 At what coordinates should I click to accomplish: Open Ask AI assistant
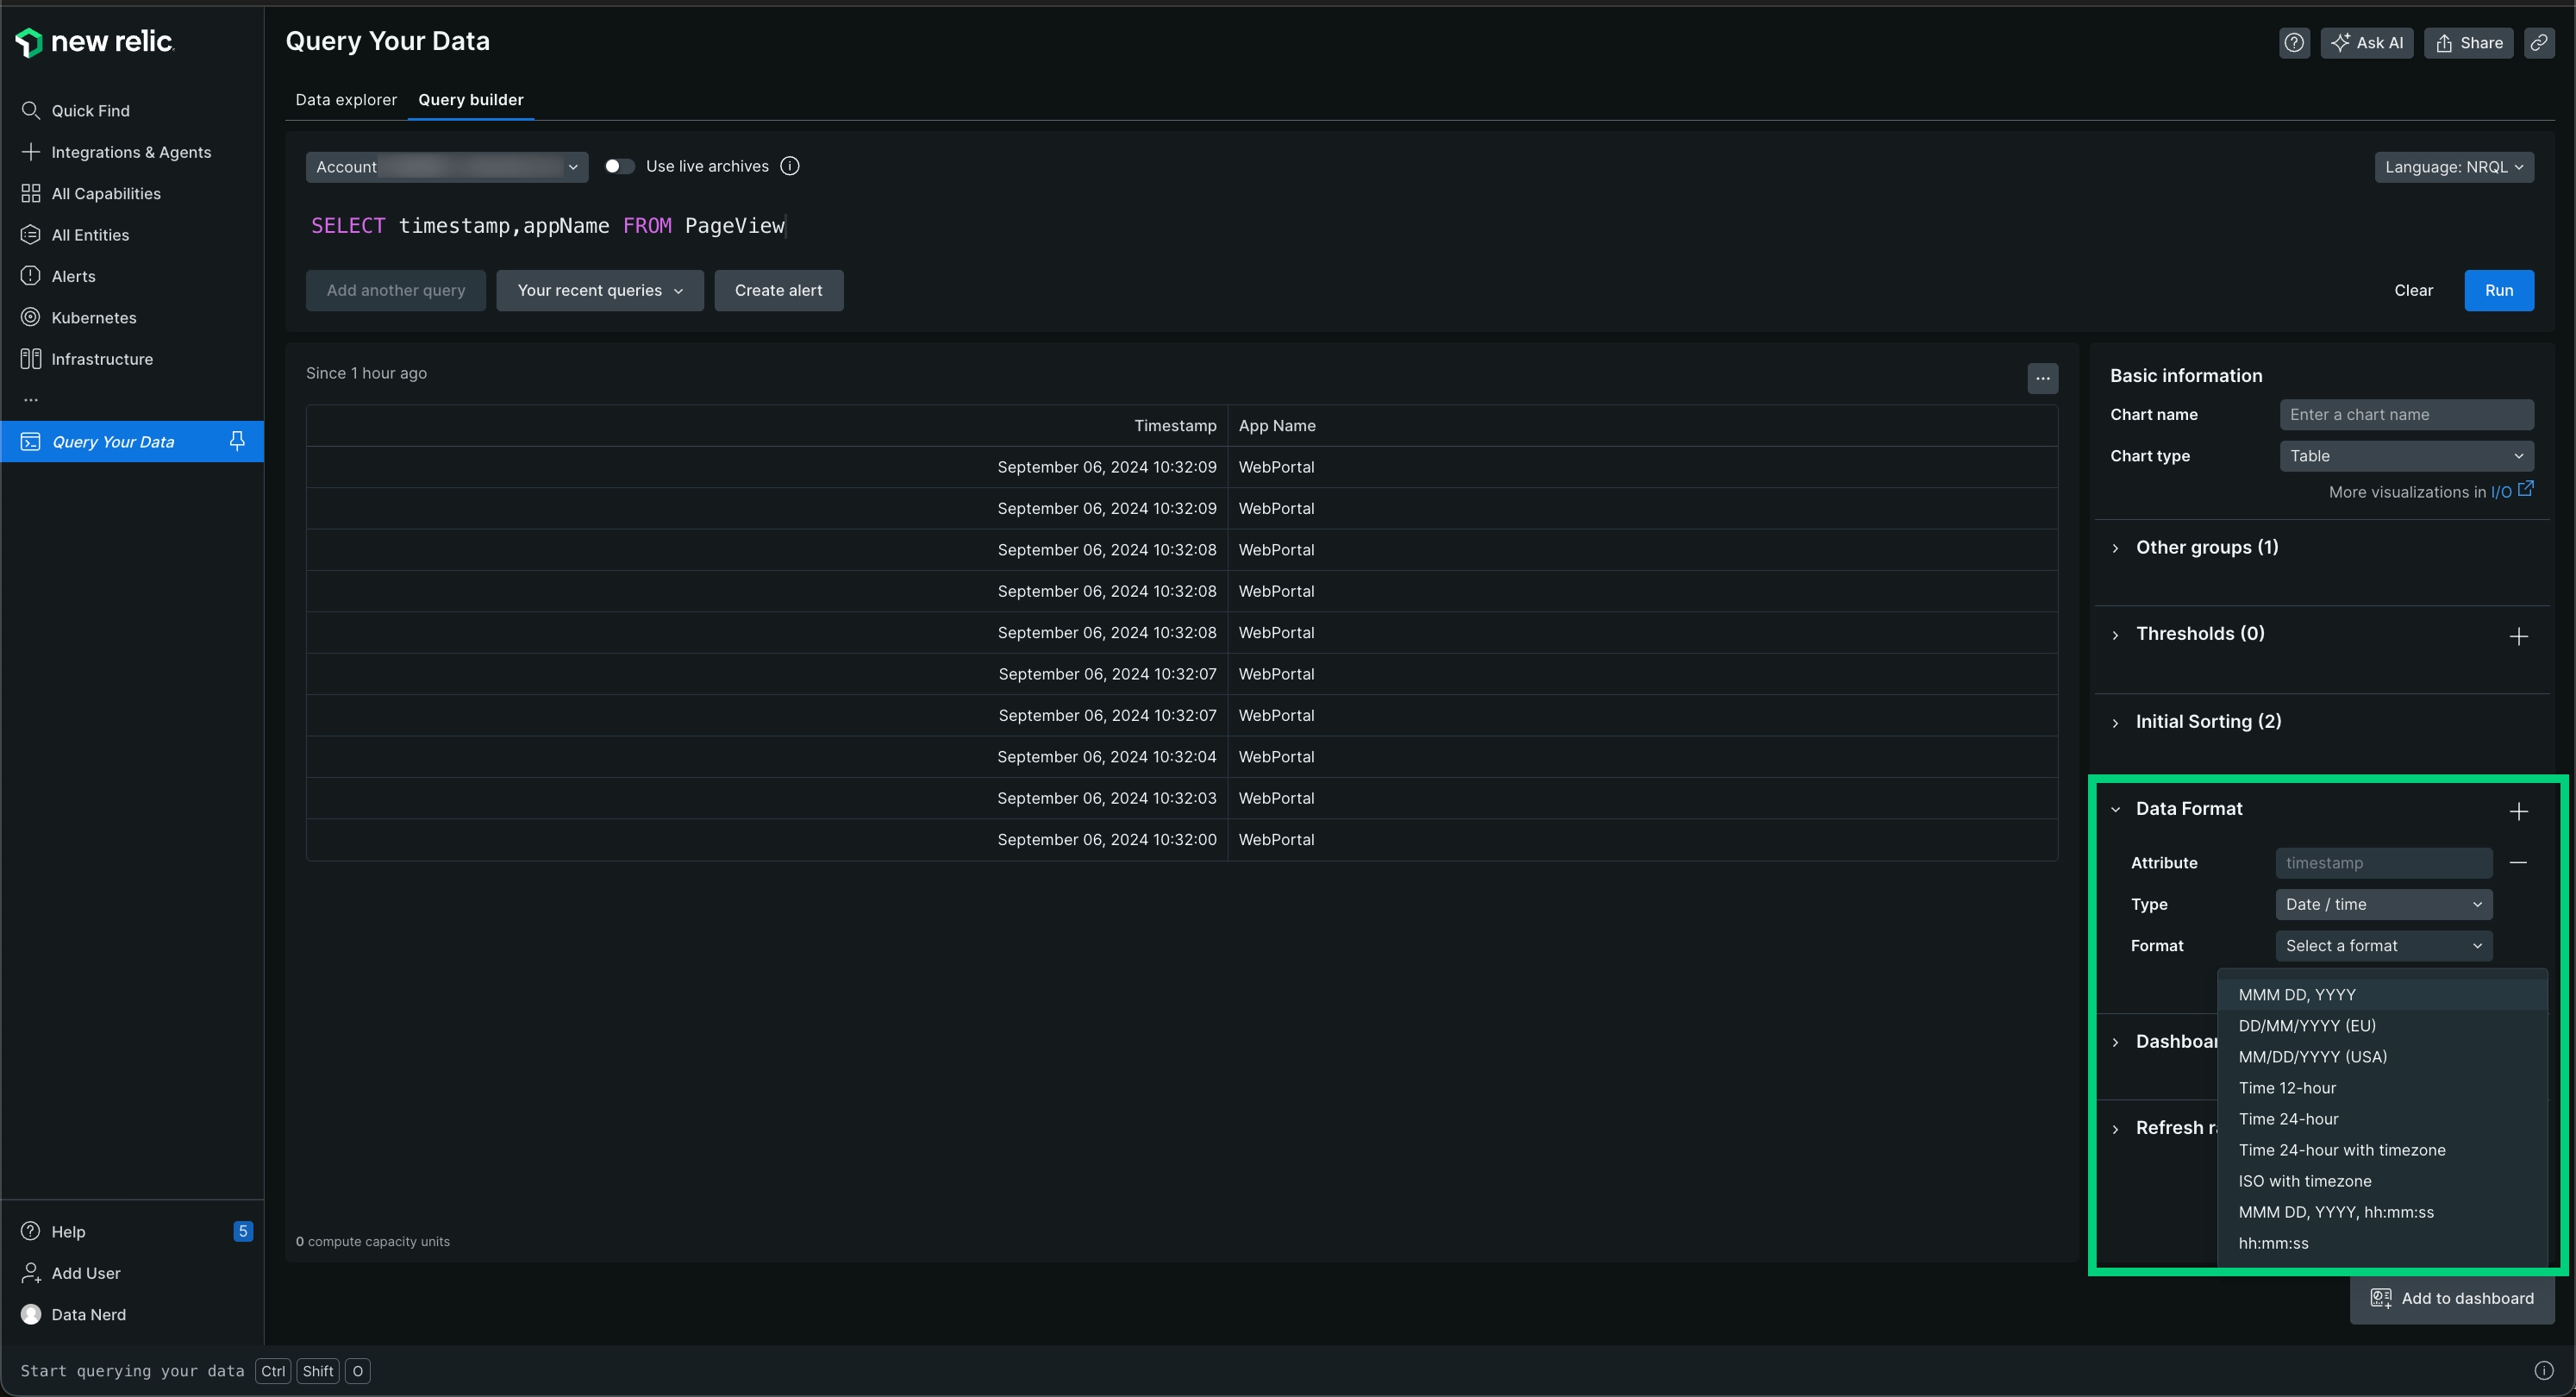click(2366, 43)
